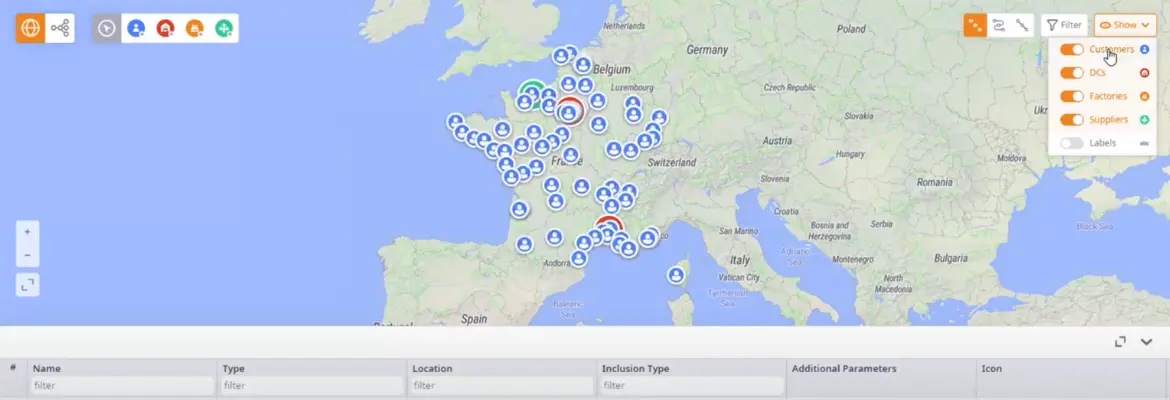Zoom in on the map

(28, 232)
